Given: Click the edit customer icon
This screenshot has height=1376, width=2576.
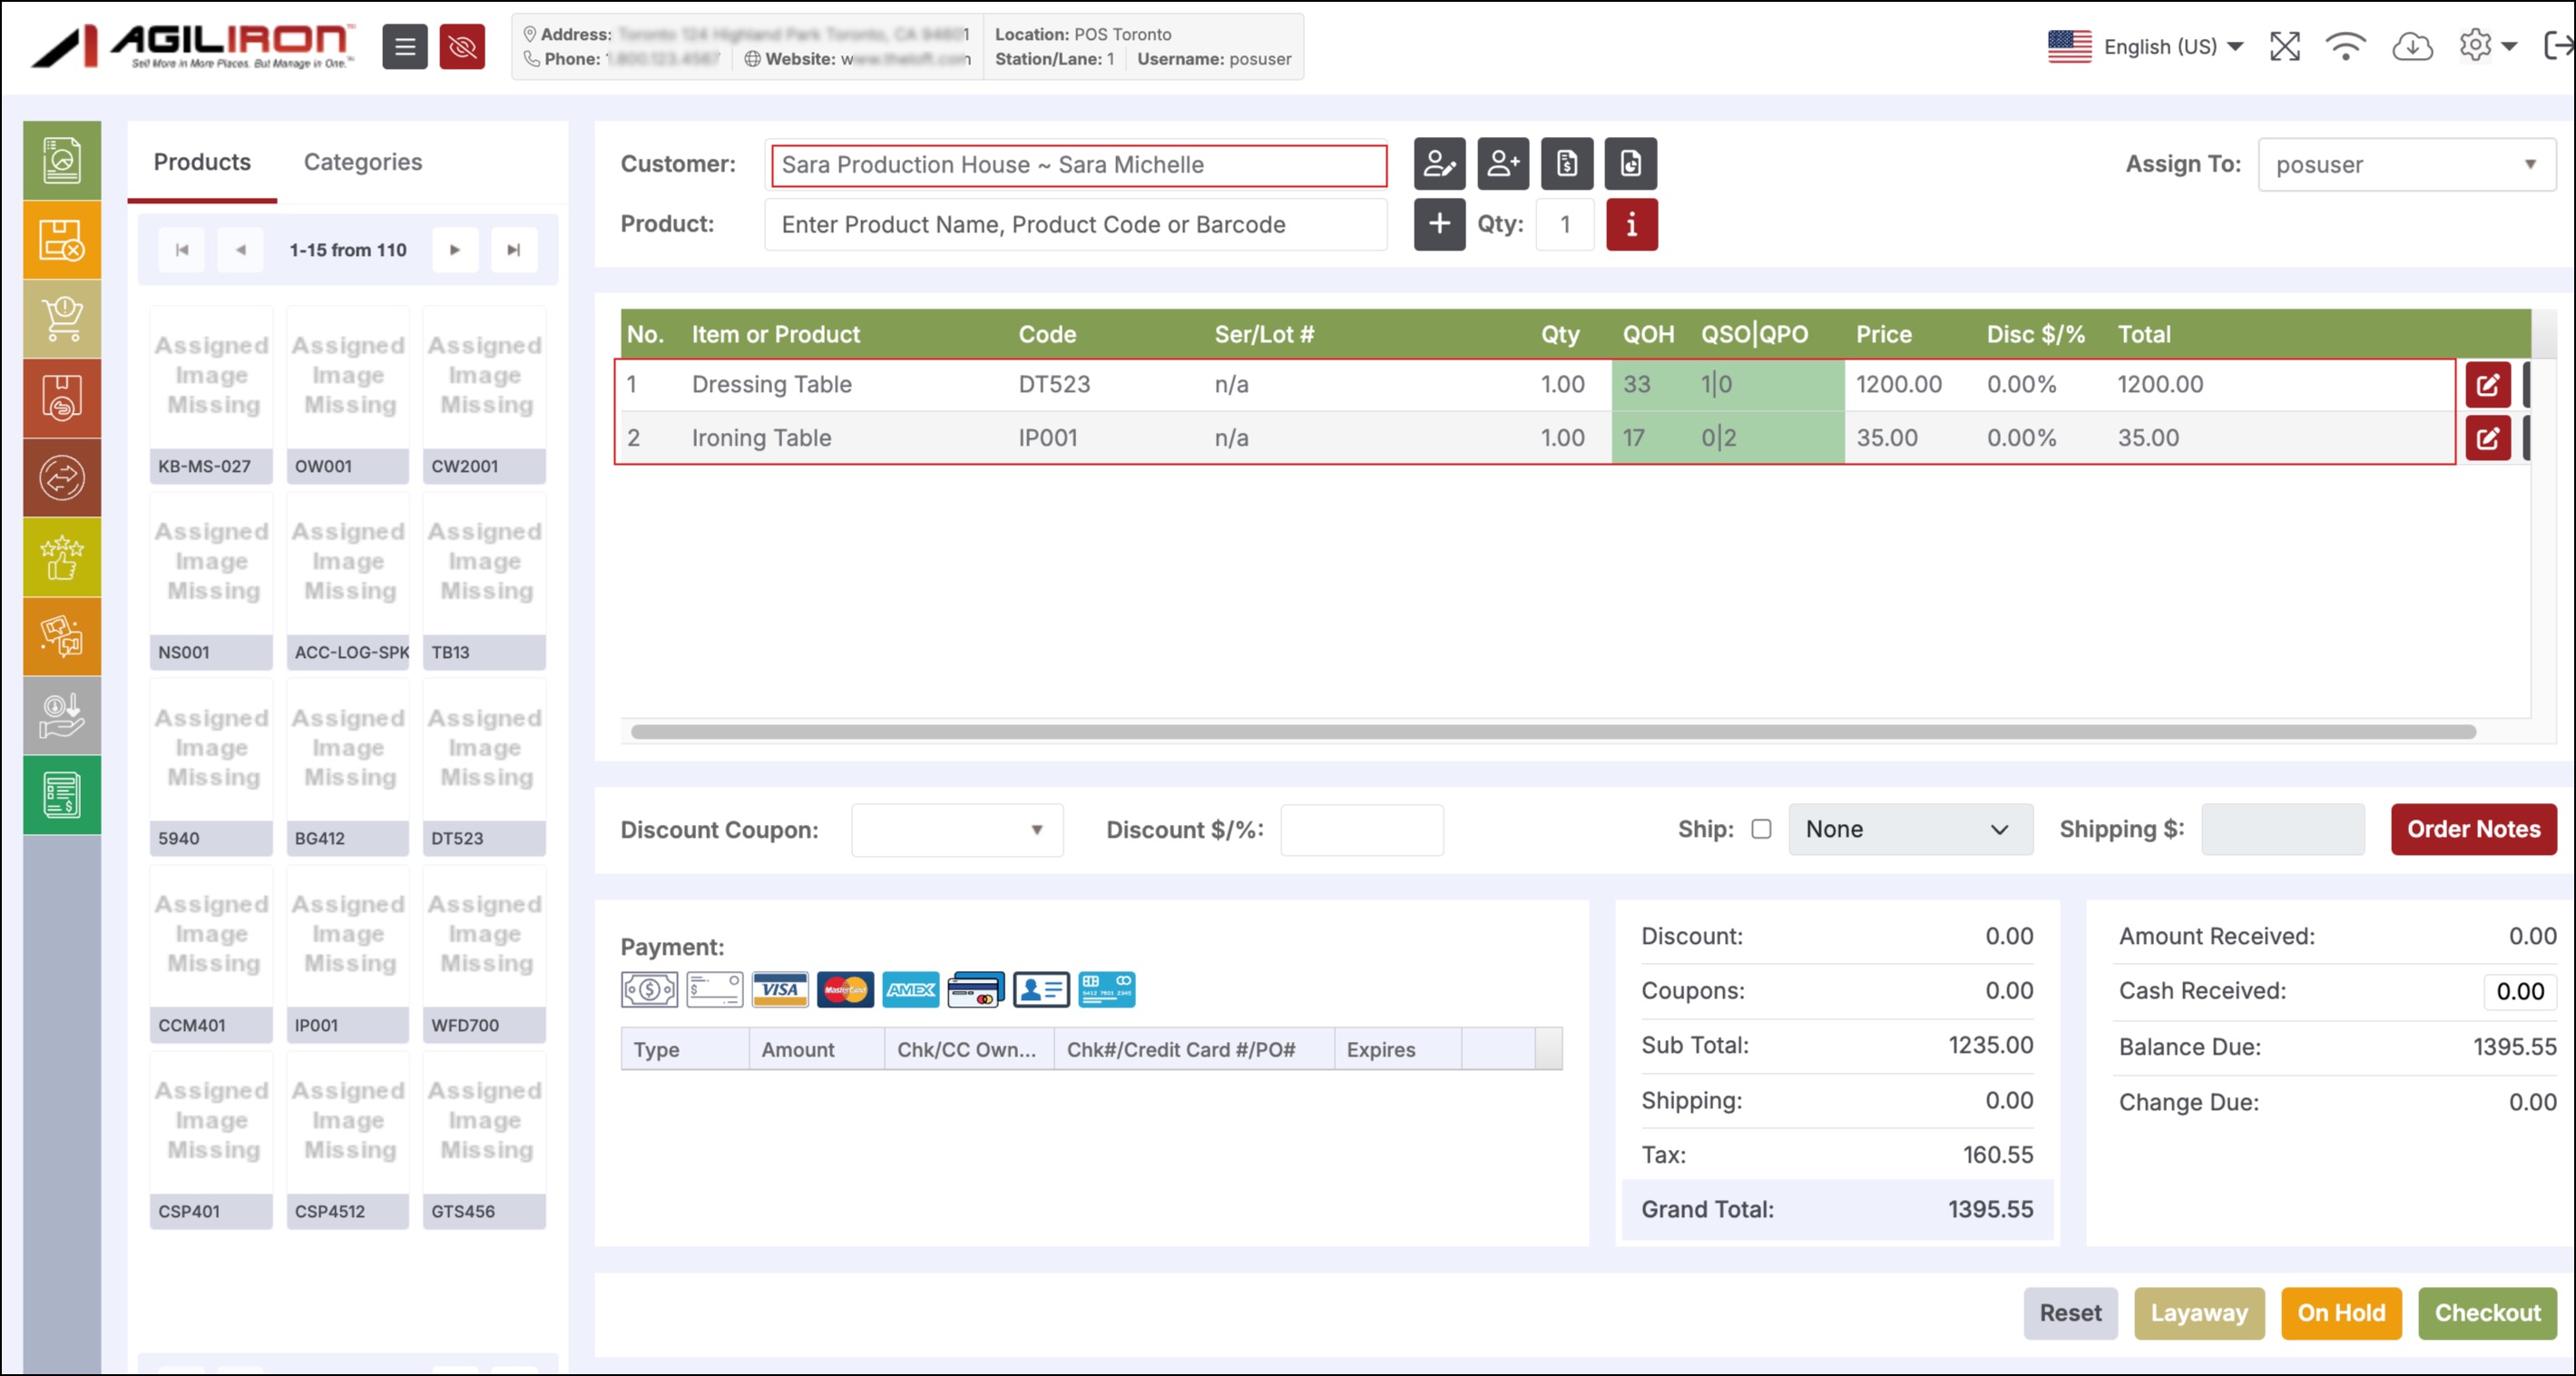Looking at the screenshot, I should pyautogui.click(x=1439, y=163).
